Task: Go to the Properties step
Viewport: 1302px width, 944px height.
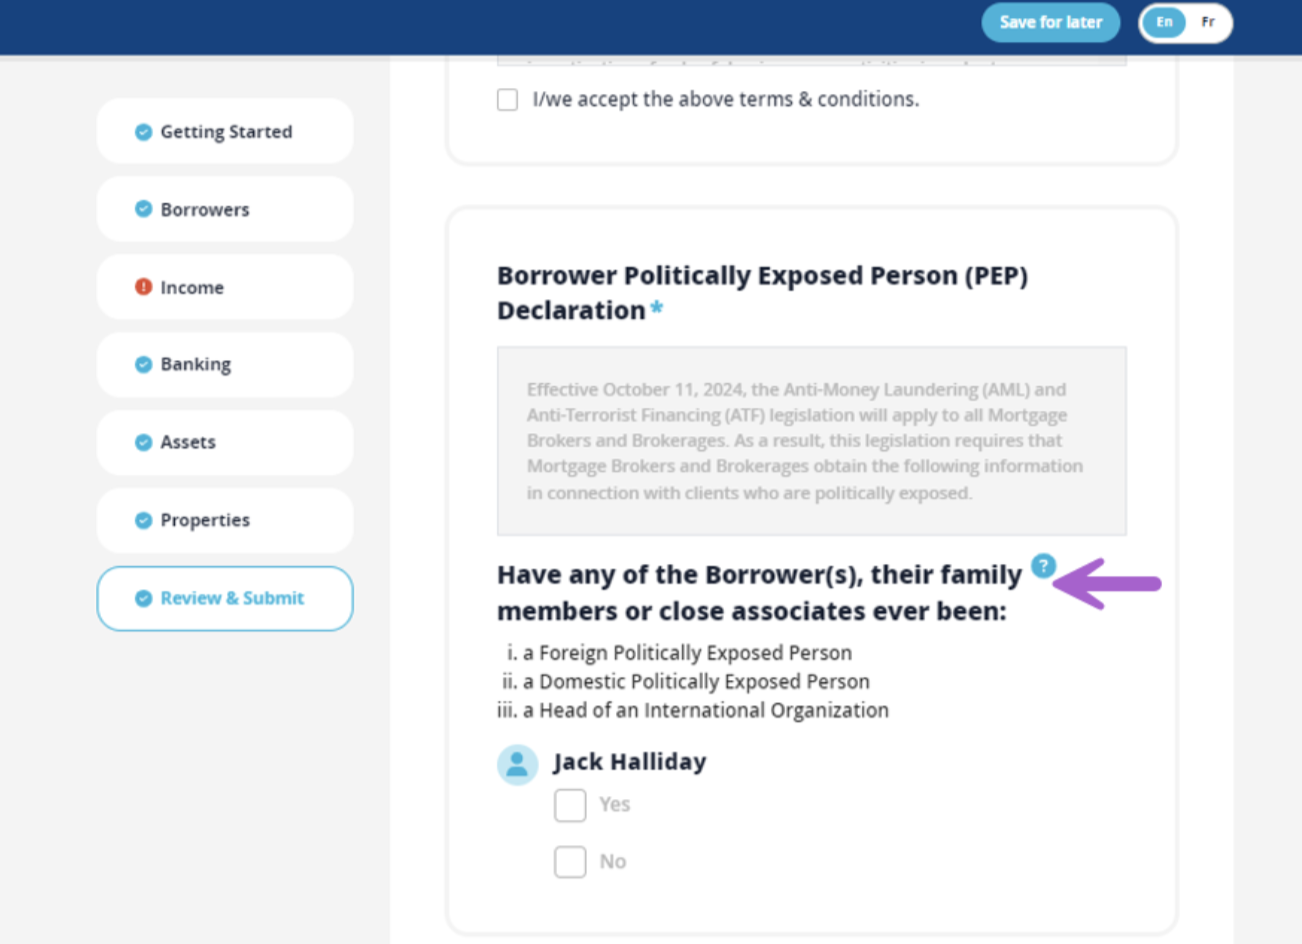Action: (225, 520)
